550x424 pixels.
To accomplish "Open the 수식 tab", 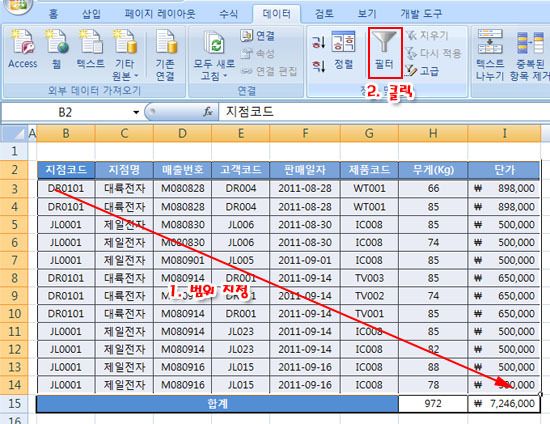I will coord(228,14).
